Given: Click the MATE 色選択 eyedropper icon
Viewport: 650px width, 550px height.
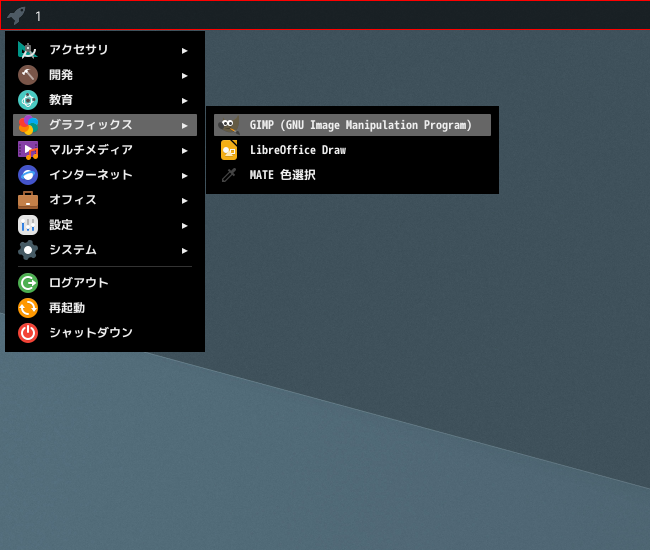Looking at the screenshot, I should (x=229, y=175).
